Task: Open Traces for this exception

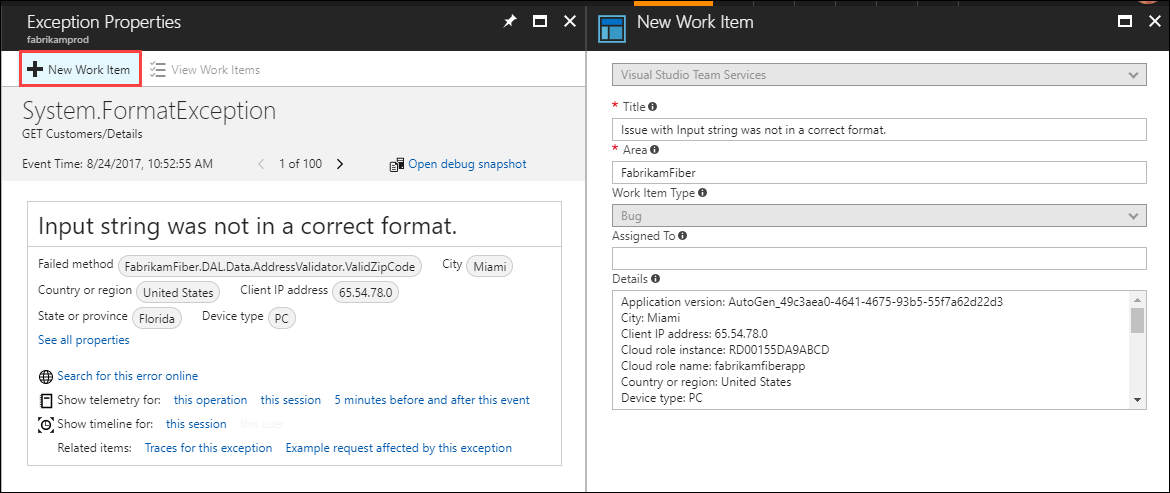Action: pos(208,448)
